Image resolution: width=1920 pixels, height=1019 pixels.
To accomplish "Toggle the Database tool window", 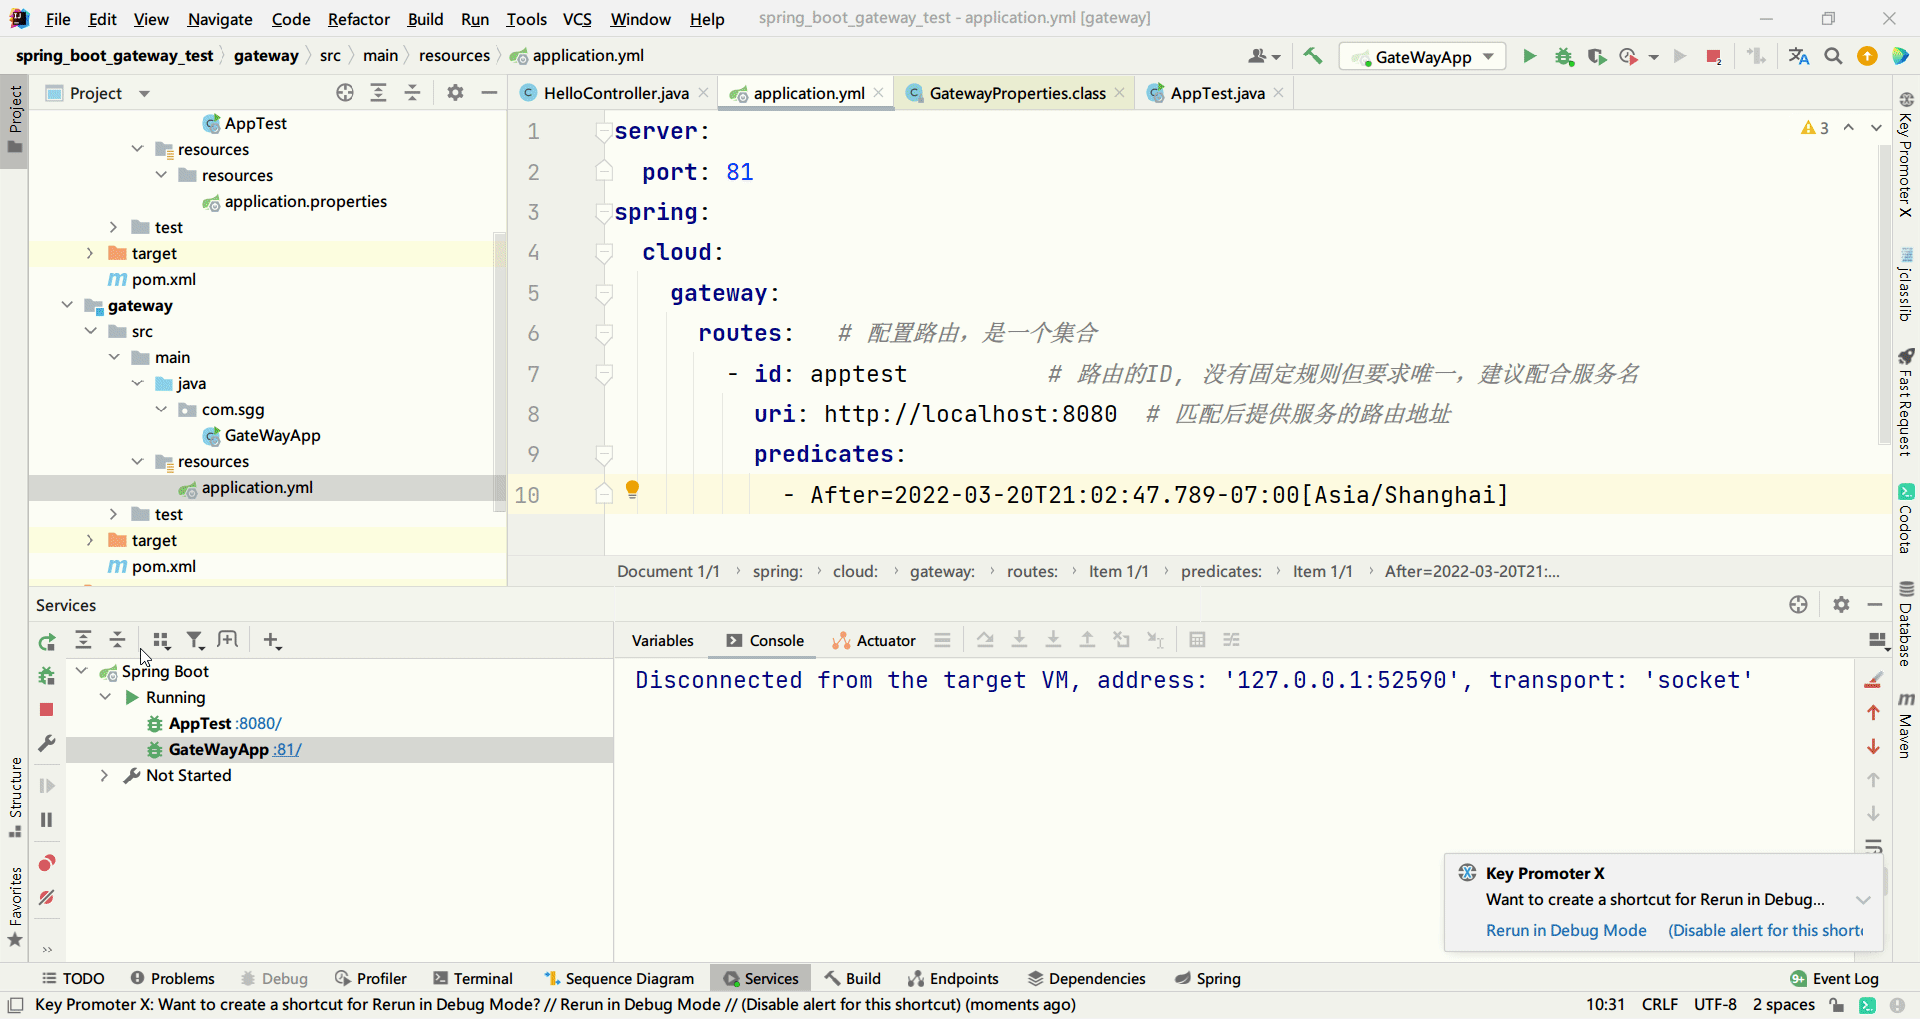I will [x=1906, y=623].
